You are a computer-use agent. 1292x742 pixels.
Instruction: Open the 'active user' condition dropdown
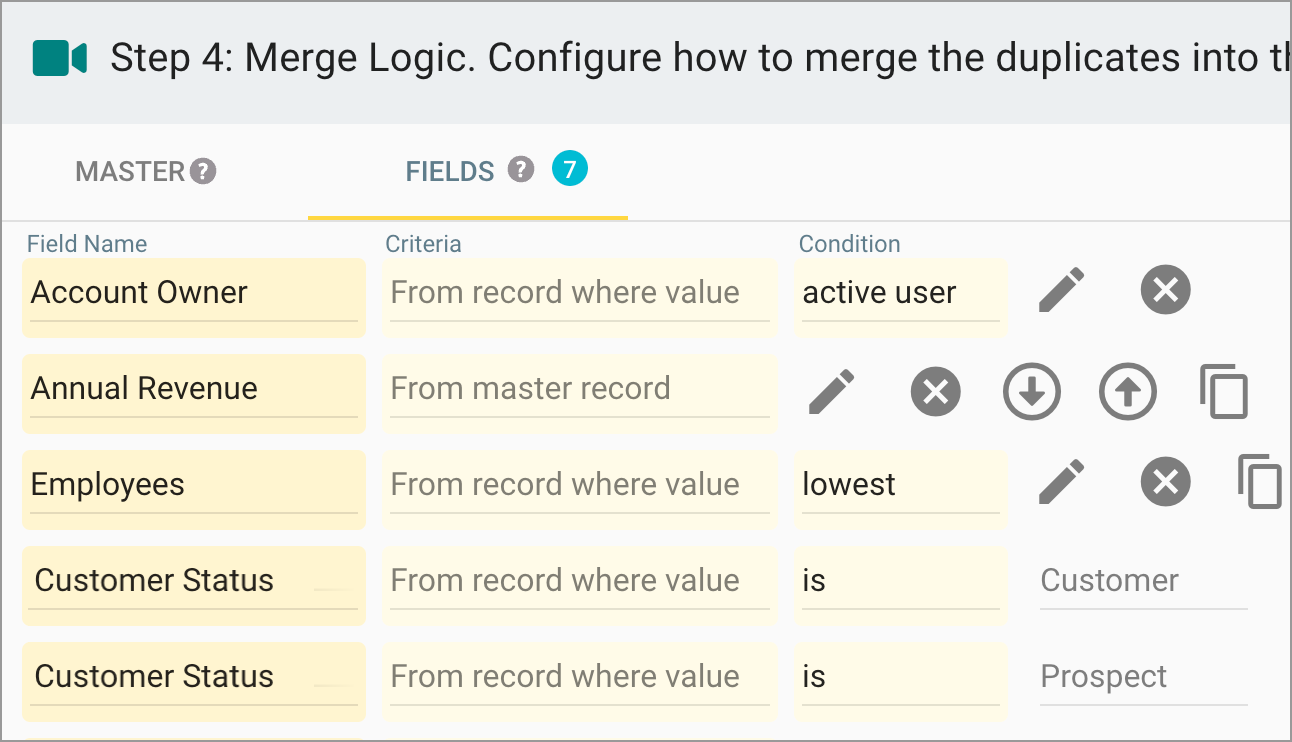[x=900, y=297]
